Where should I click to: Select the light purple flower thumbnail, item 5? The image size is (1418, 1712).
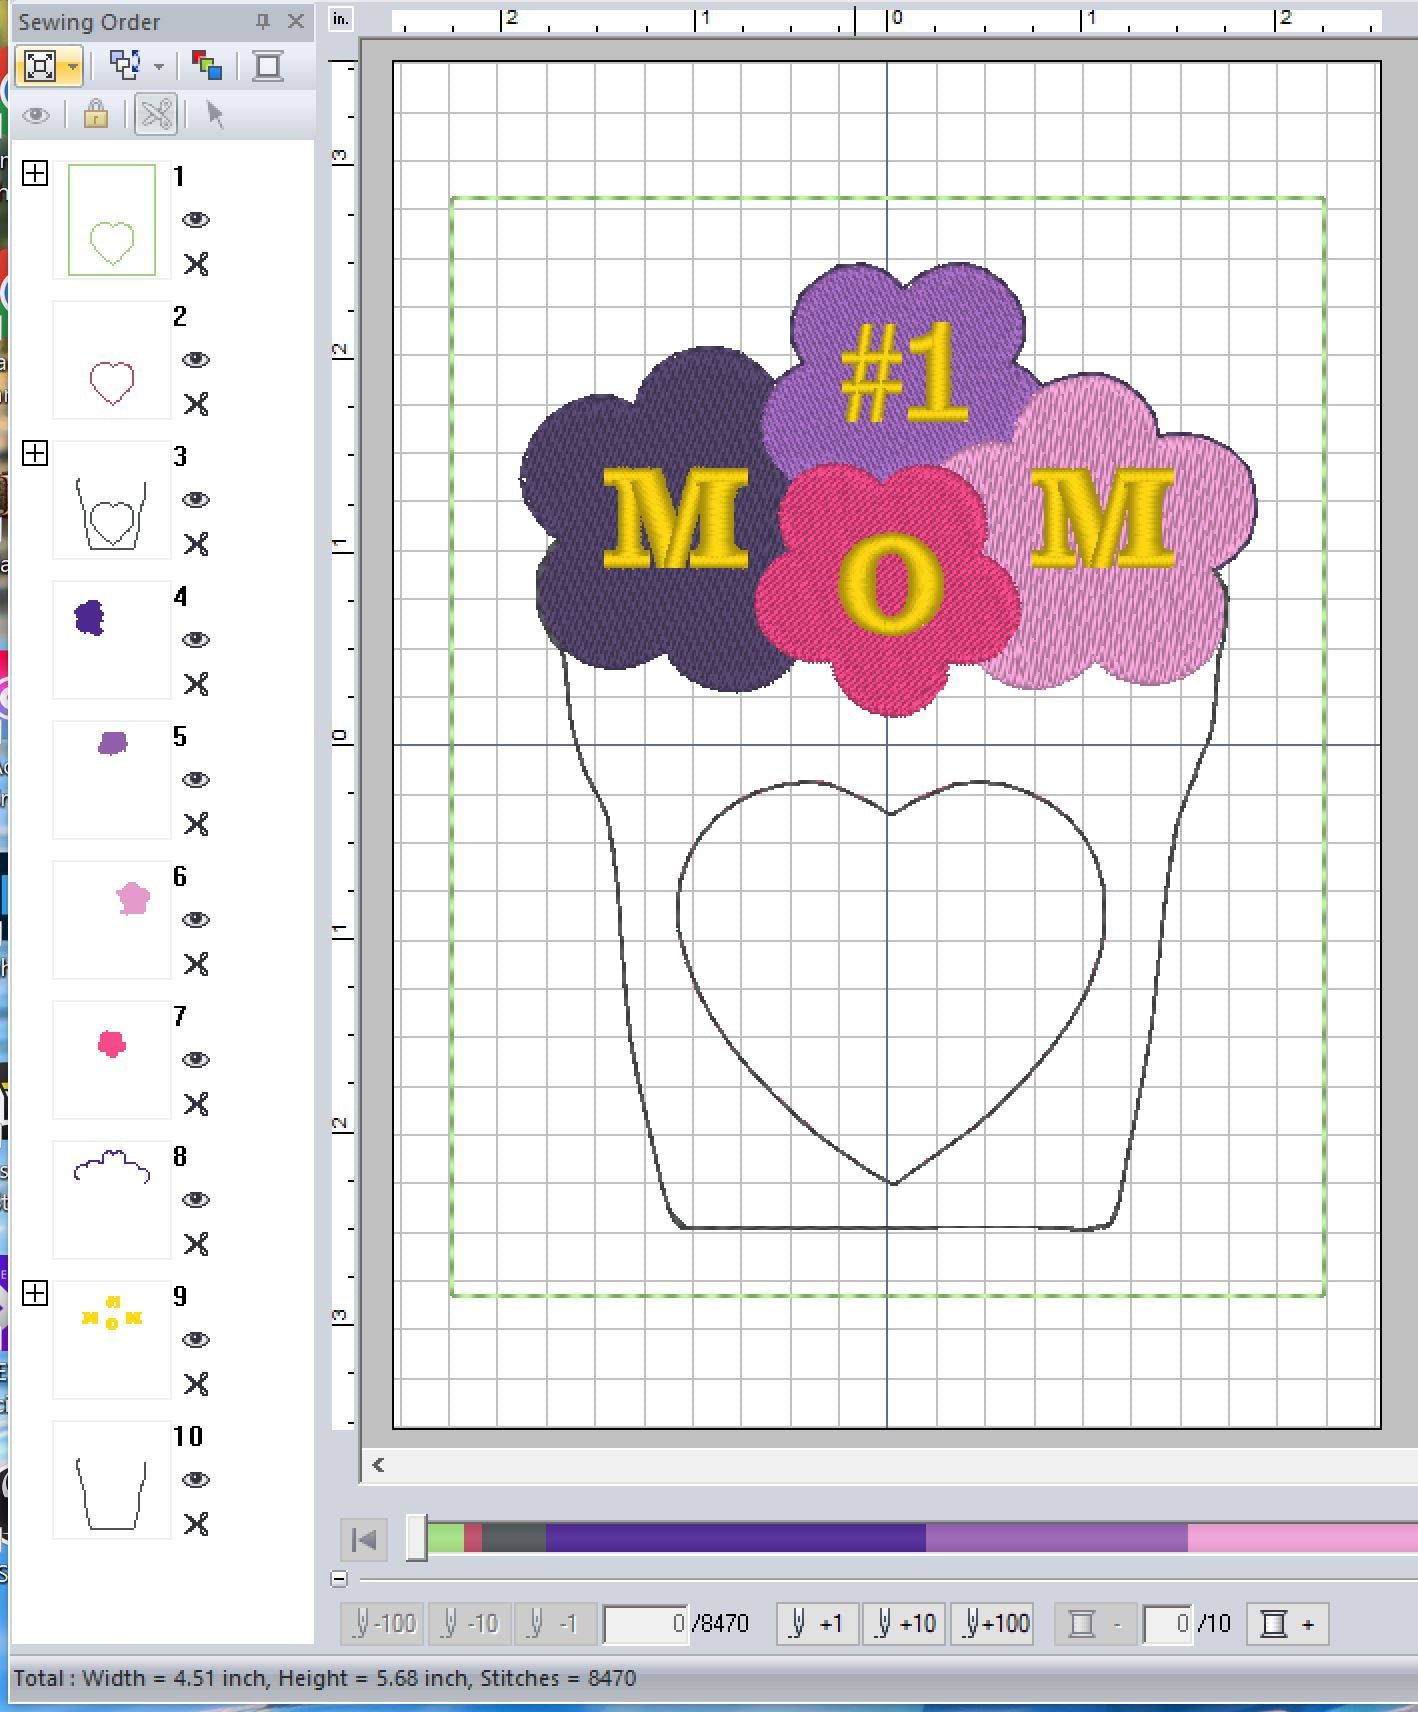pyautogui.click(x=112, y=780)
